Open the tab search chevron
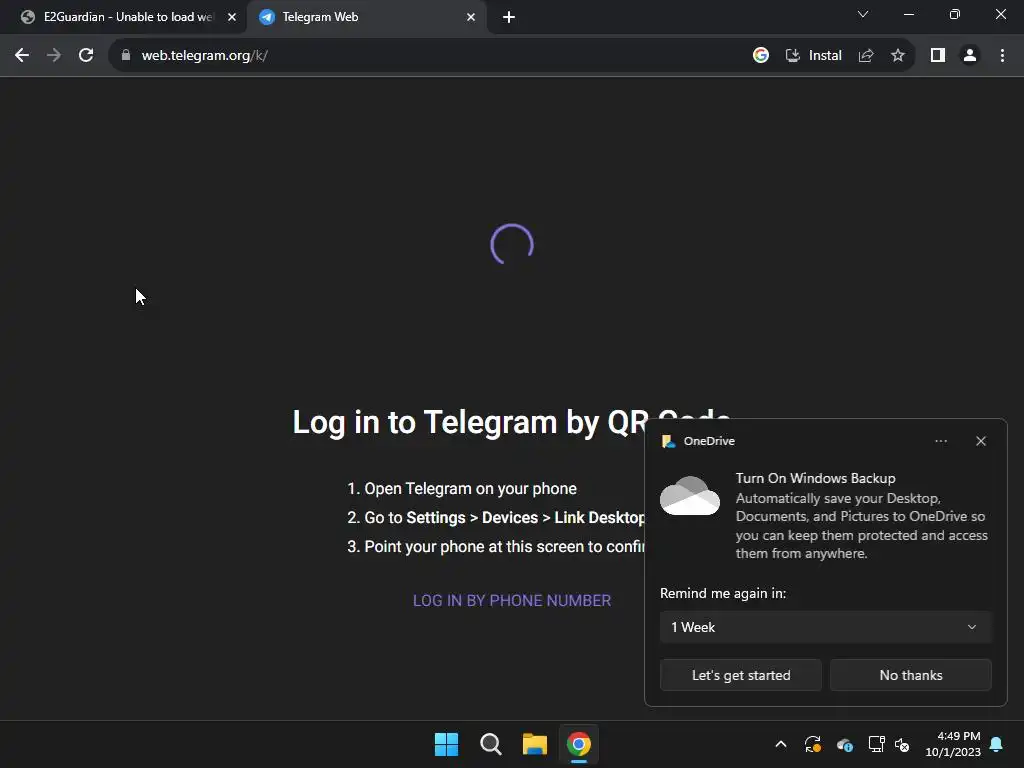1024x768 pixels. coord(863,14)
